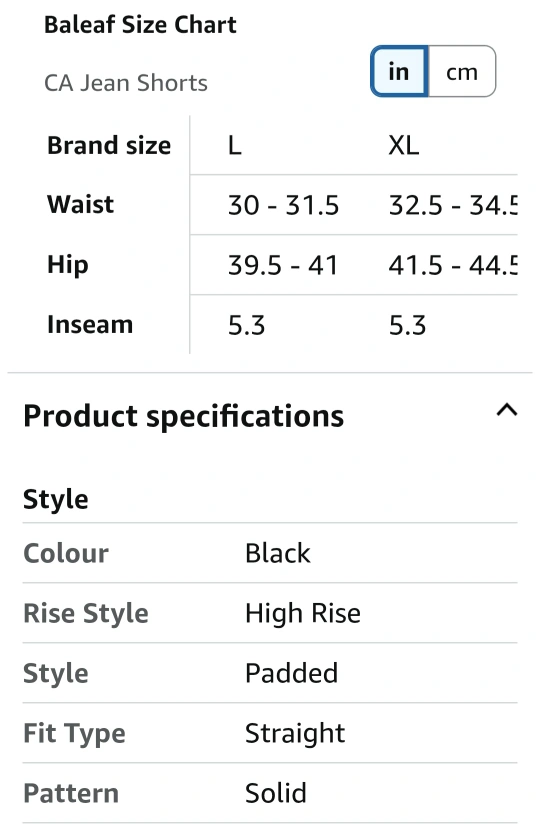The width and height of the screenshot is (540, 824).
Task: Select the L brand size column
Action: [x=235, y=146]
